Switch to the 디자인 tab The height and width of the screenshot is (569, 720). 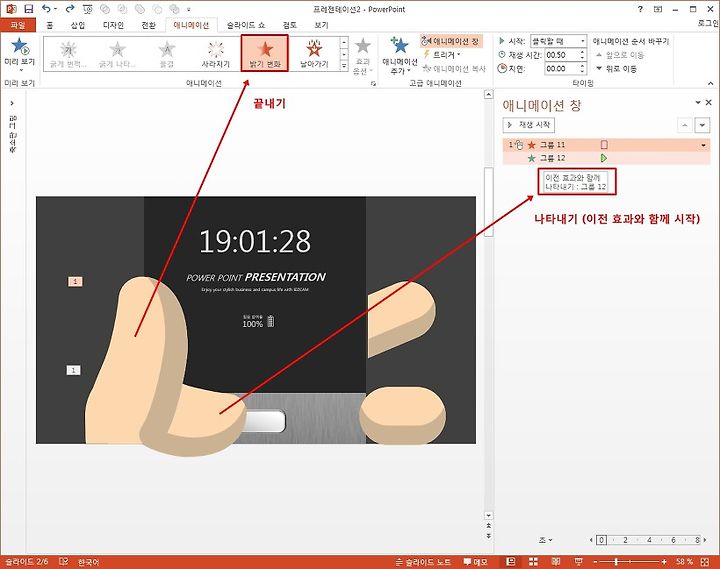(x=113, y=25)
